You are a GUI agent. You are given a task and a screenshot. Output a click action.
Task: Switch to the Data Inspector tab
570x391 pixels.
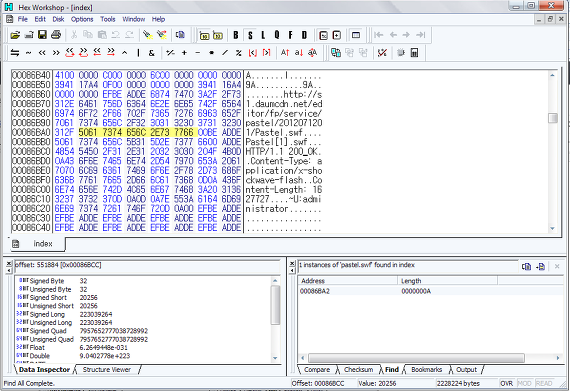(x=44, y=370)
